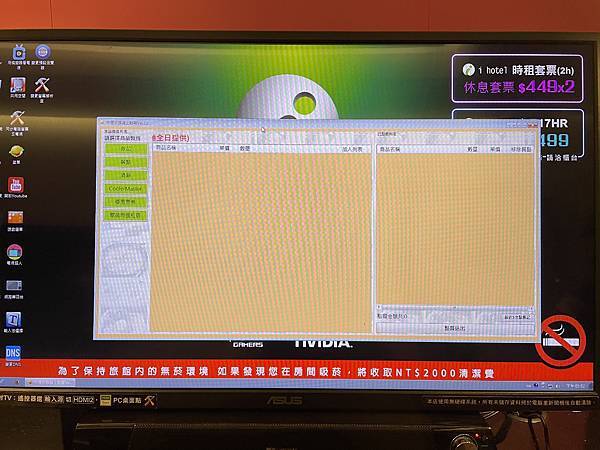Open the YouTube desktop shortcut
Viewport: 600px width, 450px height.
point(16,185)
